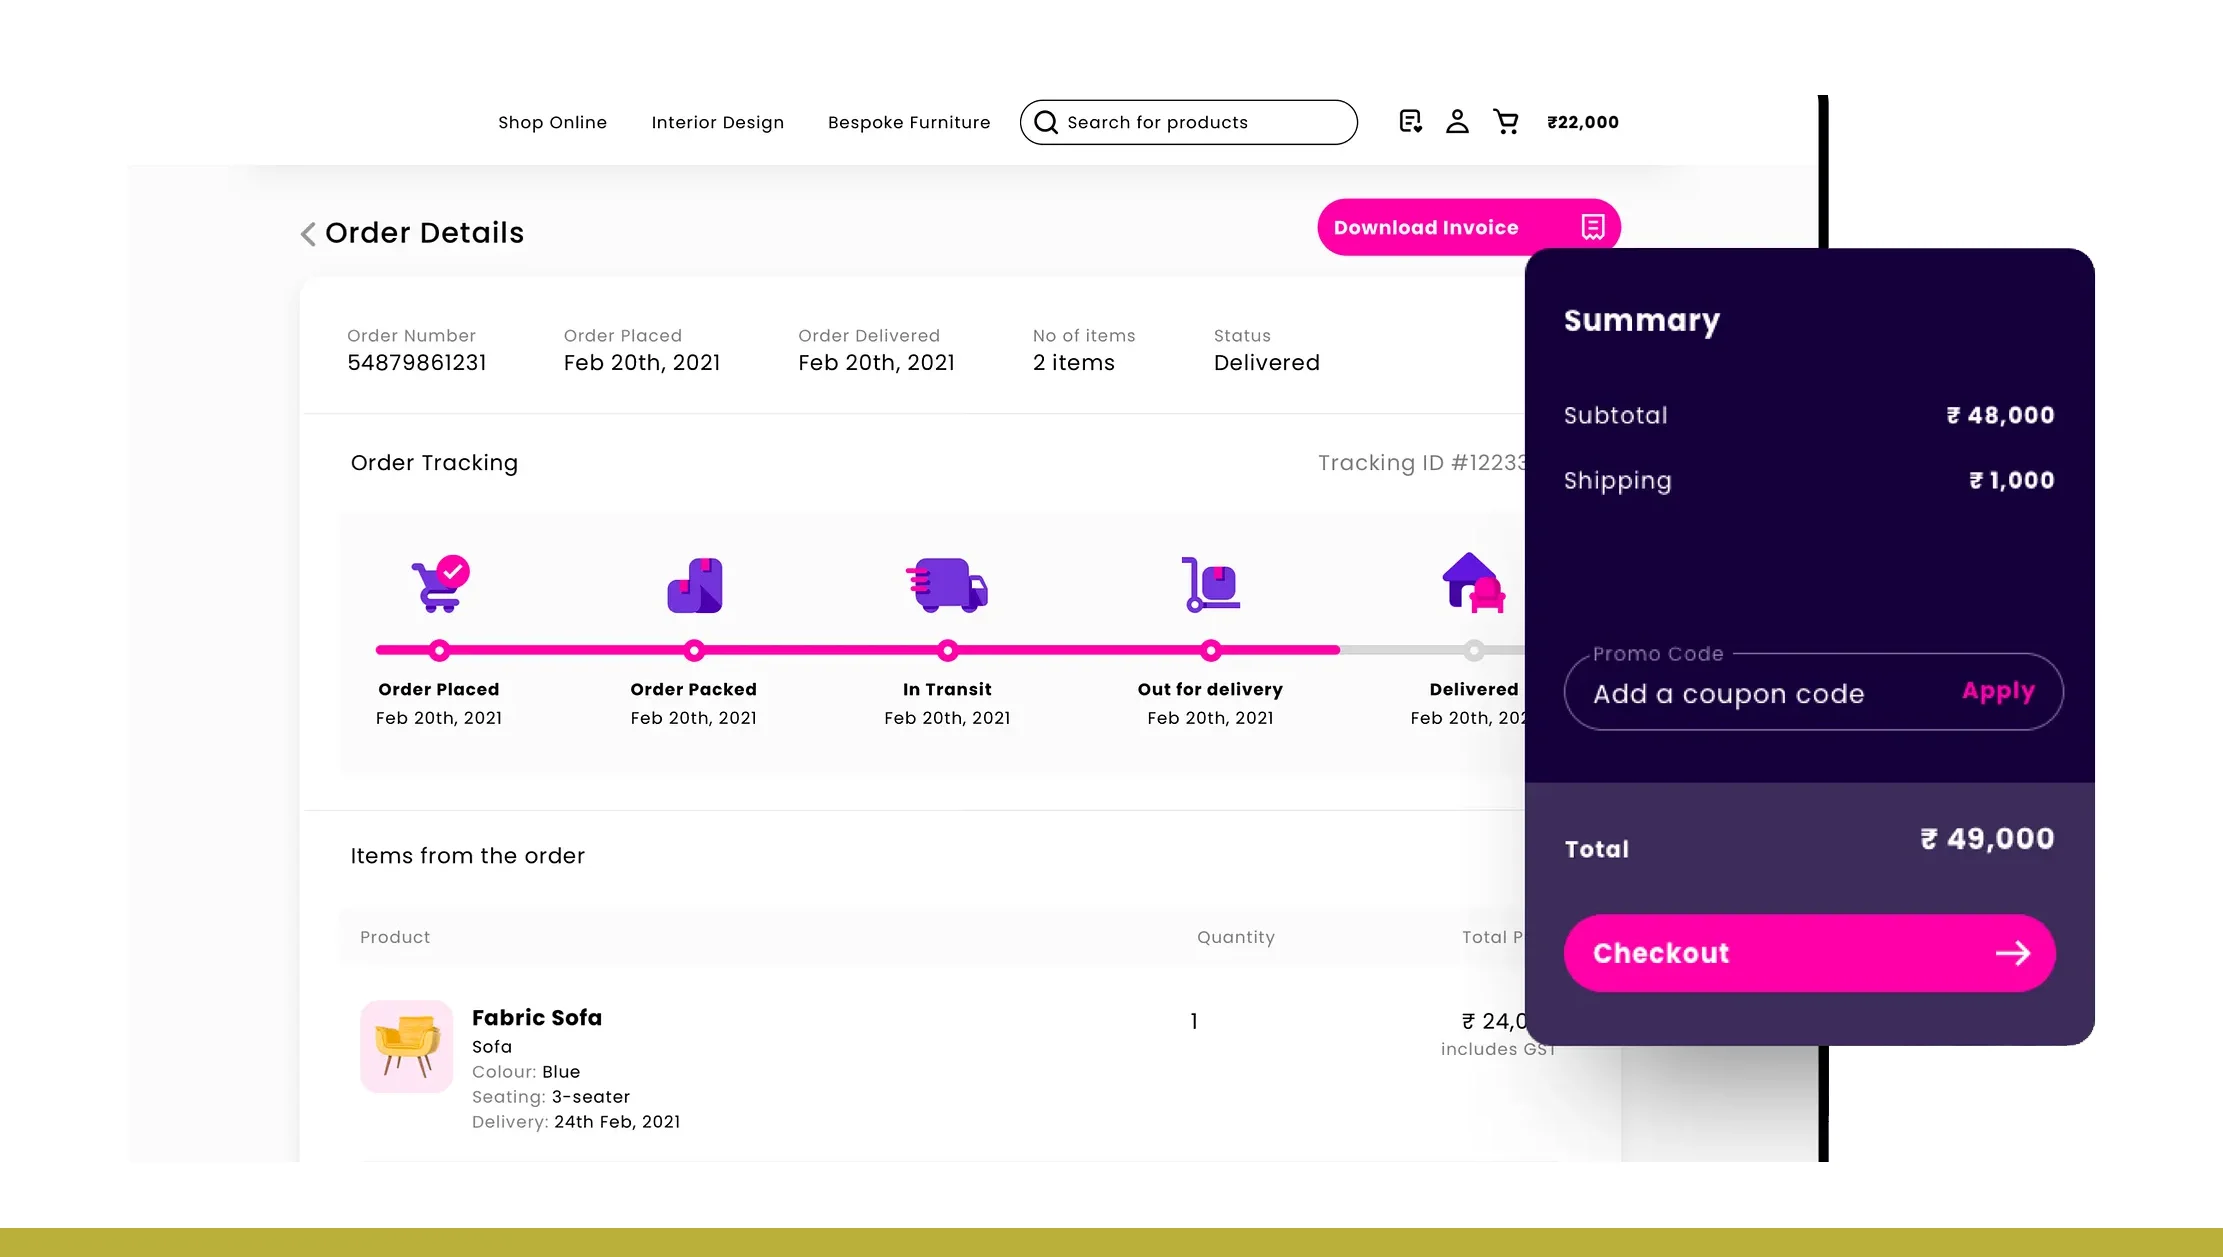This screenshot has height=1257, width=2223.
Task: Click the In Transit delivery truck icon
Action: pos(948,585)
